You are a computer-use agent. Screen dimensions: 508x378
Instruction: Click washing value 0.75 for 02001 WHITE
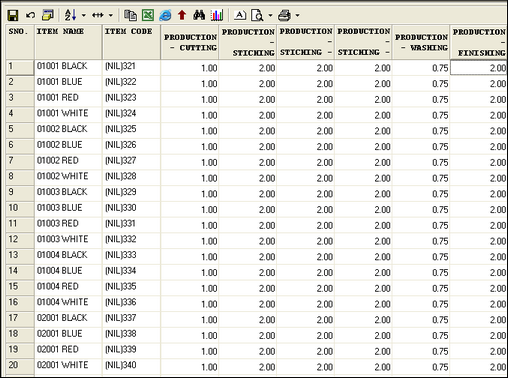[440, 367]
